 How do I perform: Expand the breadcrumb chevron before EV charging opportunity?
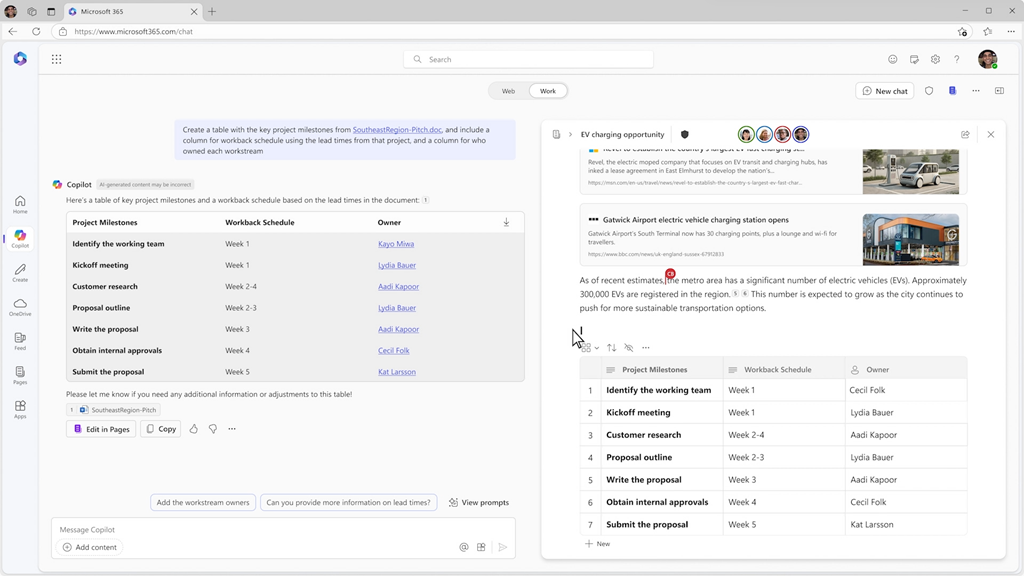point(570,134)
